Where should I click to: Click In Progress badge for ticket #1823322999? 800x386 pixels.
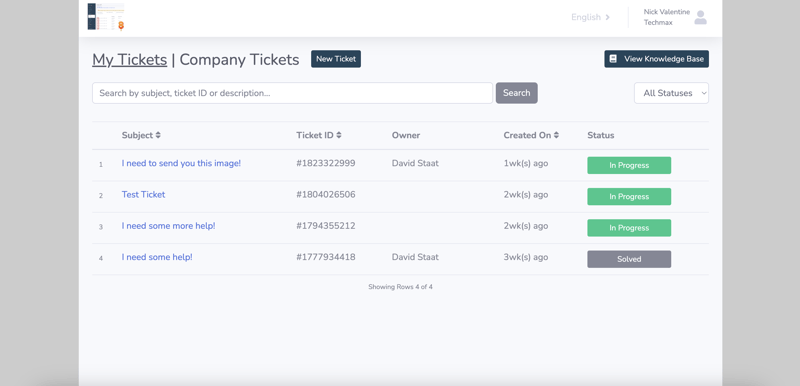pyautogui.click(x=629, y=165)
